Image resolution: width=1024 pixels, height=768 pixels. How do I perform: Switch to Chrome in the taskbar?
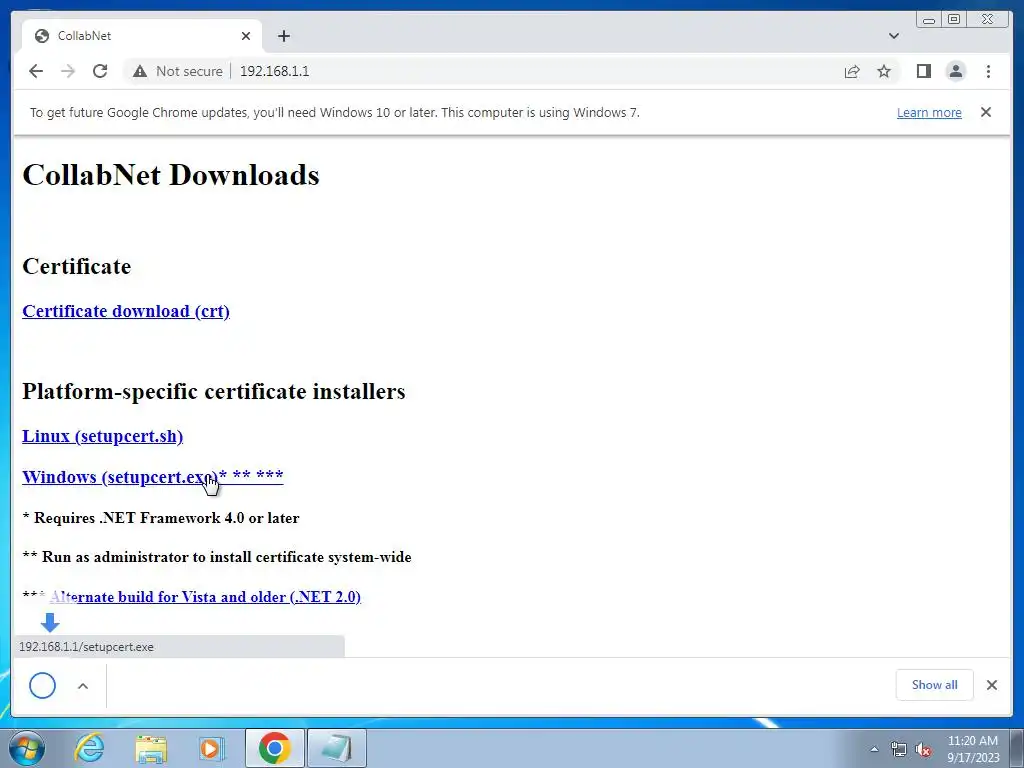tap(274, 748)
